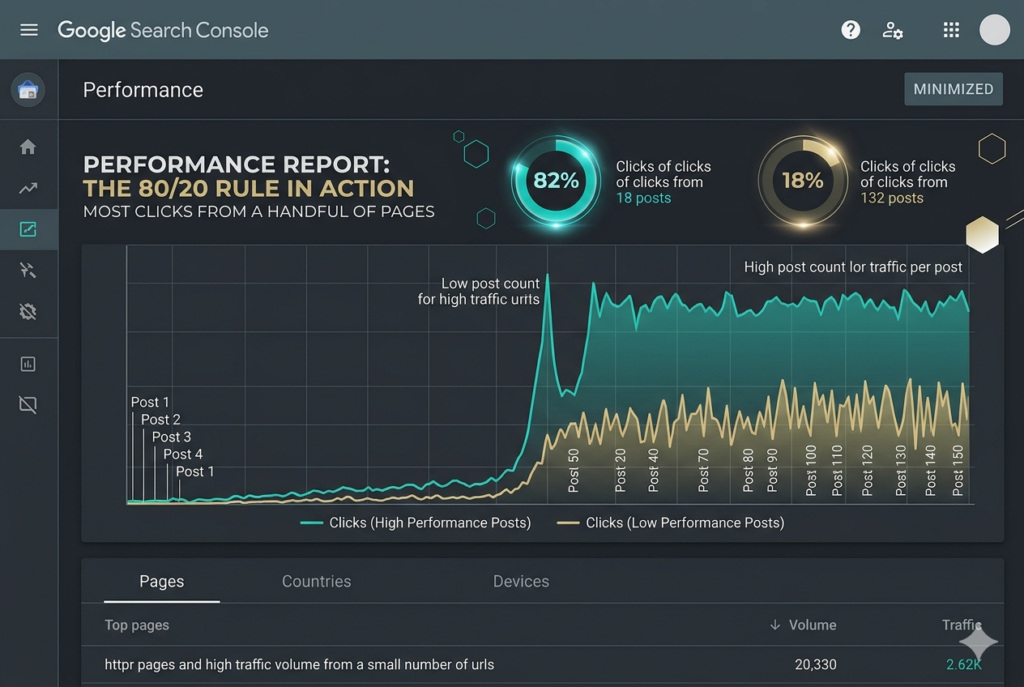This screenshot has width=1024, height=687.
Task: Click the MINIMIZED button
Action: [953, 89]
